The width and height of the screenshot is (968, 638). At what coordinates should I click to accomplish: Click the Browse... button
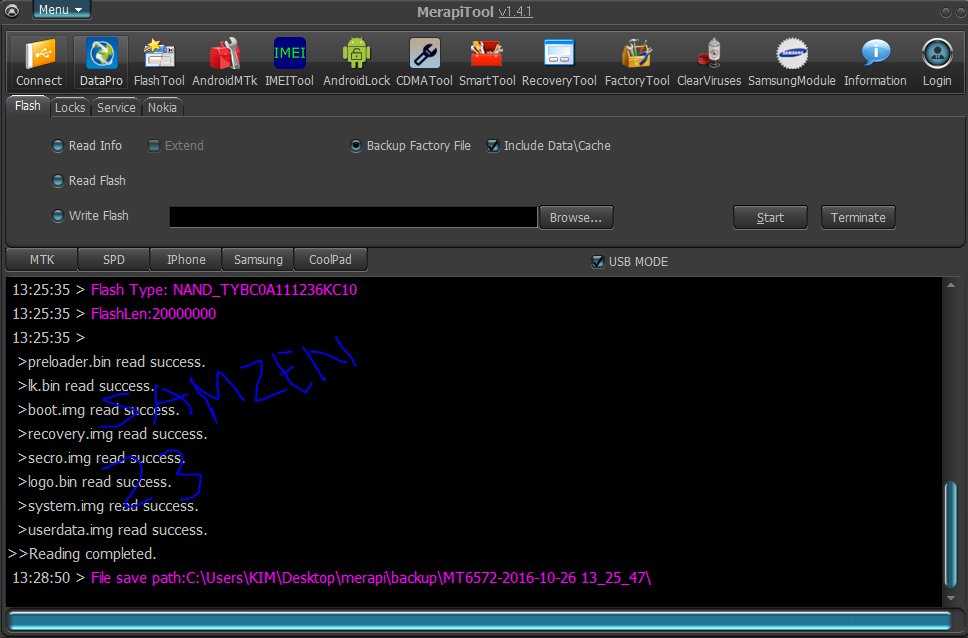pos(576,218)
